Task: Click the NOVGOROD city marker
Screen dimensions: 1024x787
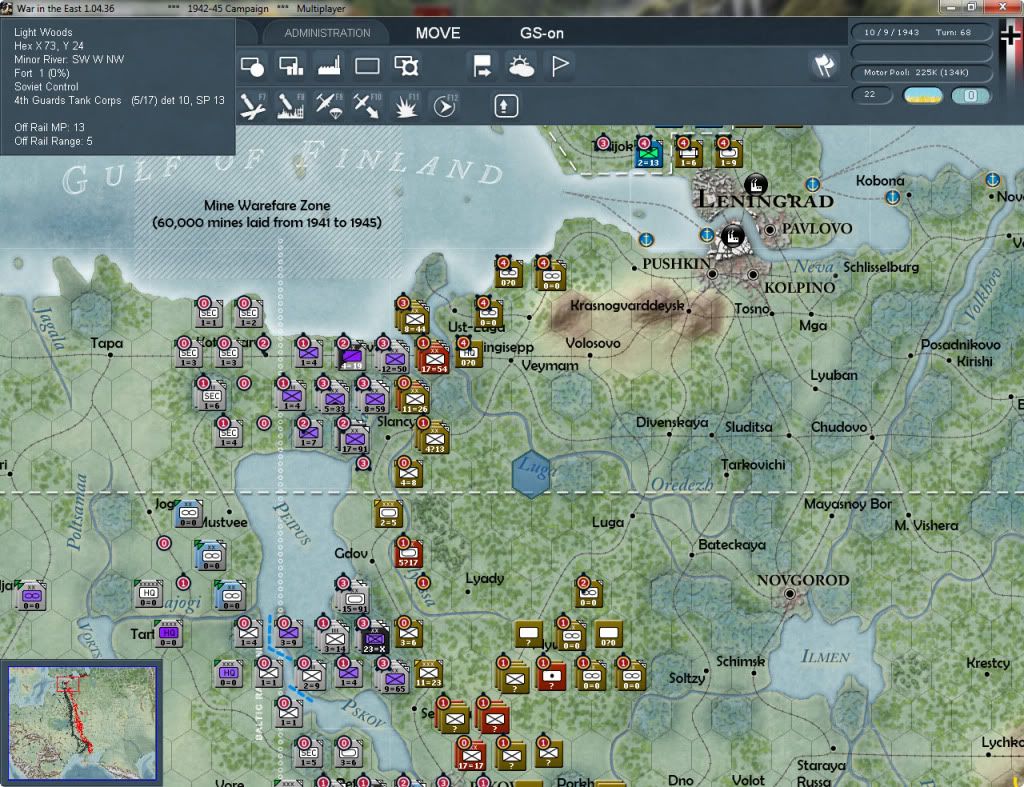Action: (x=790, y=594)
